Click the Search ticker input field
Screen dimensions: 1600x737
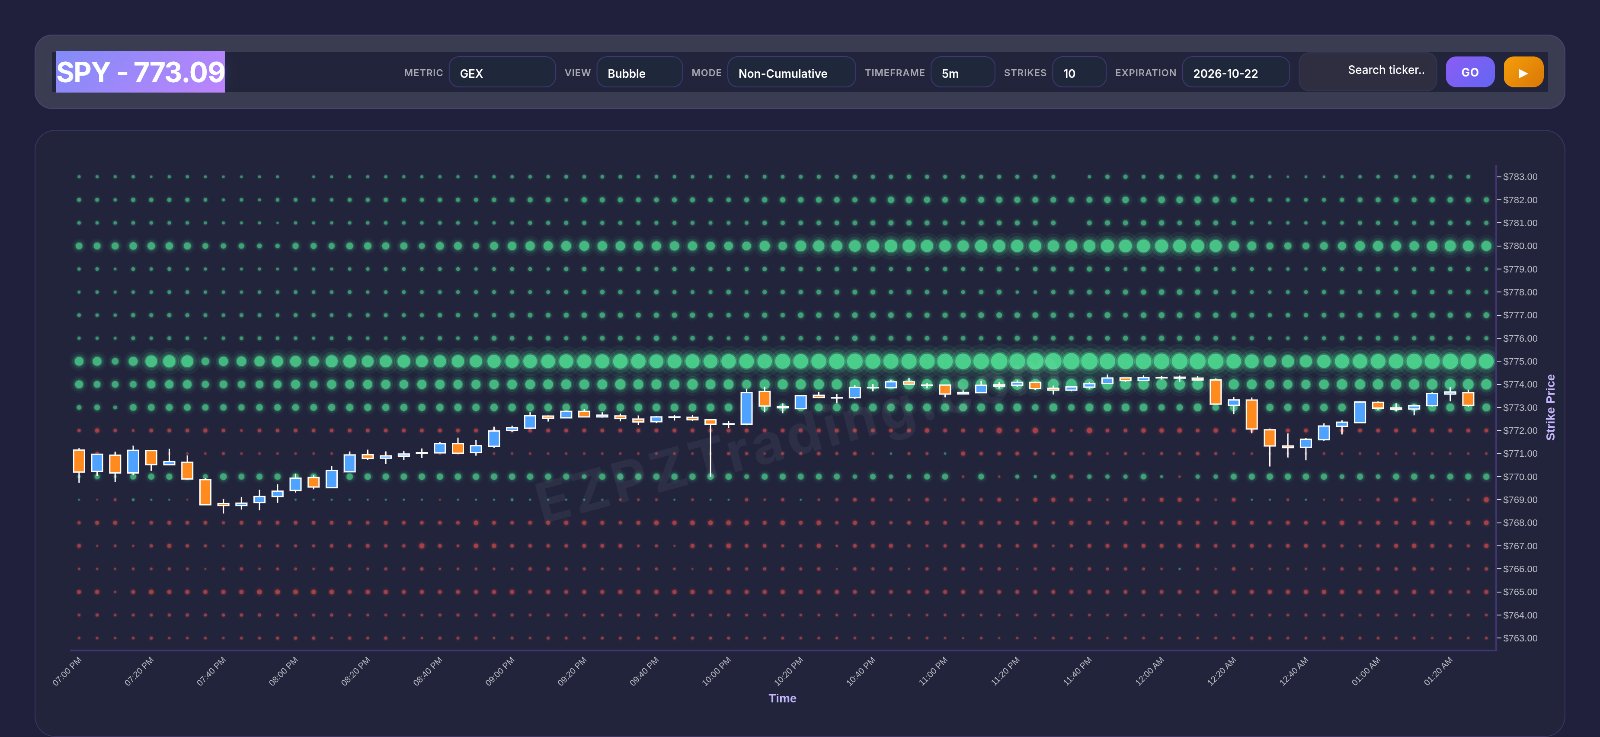tap(1368, 71)
